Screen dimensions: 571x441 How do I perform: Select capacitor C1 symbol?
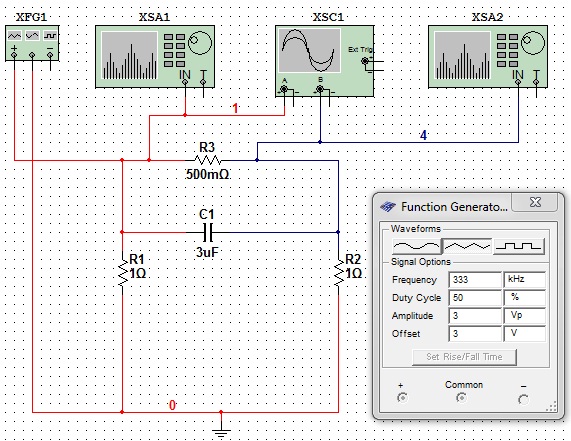pyautogui.click(x=208, y=232)
